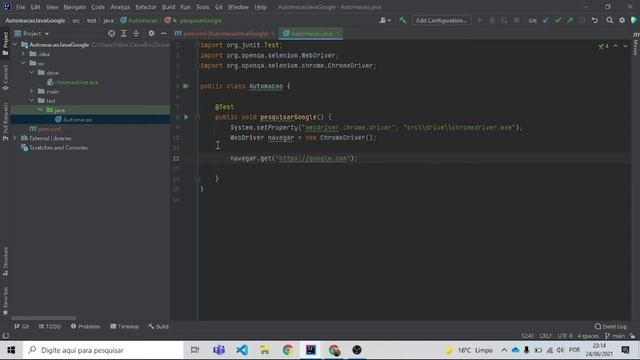The image size is (640, 360).
Task: Click the Windows taskbar search box
Action: click(103, 350)
